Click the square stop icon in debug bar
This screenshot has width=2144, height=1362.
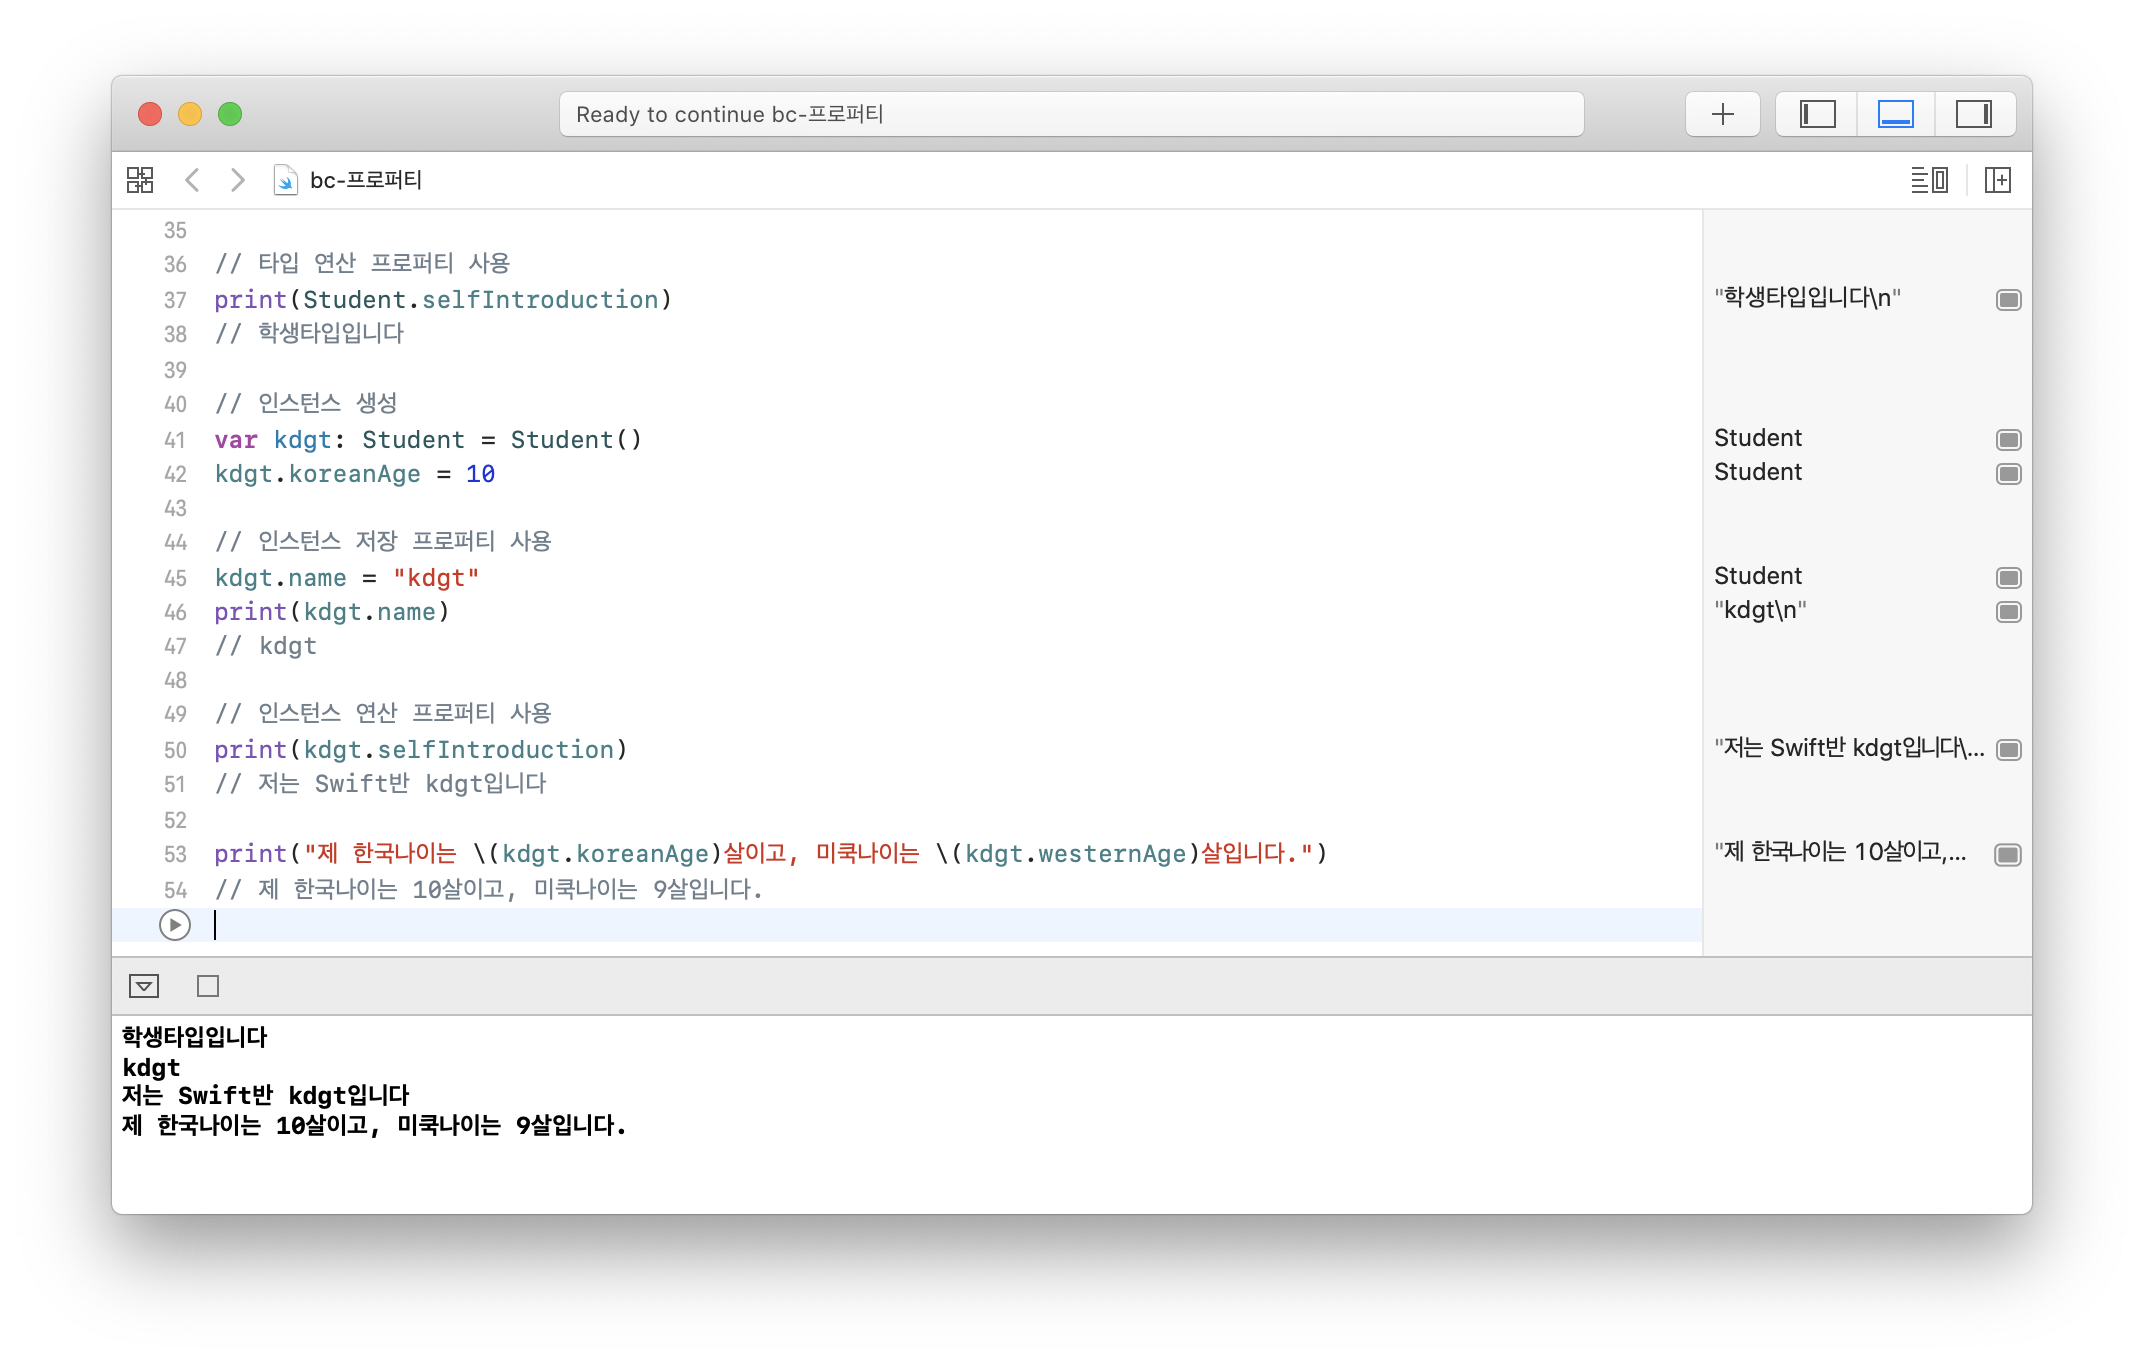click(208, 986)
